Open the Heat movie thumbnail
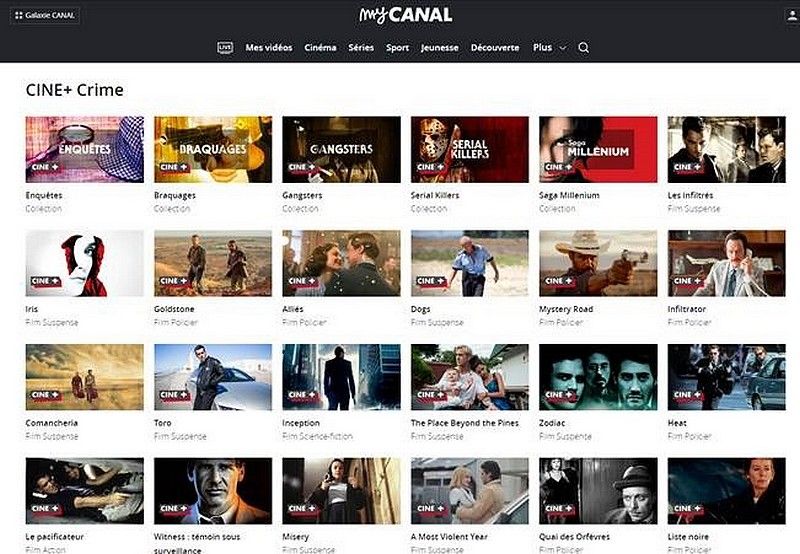The image size is (800, 554). (727, 377)
